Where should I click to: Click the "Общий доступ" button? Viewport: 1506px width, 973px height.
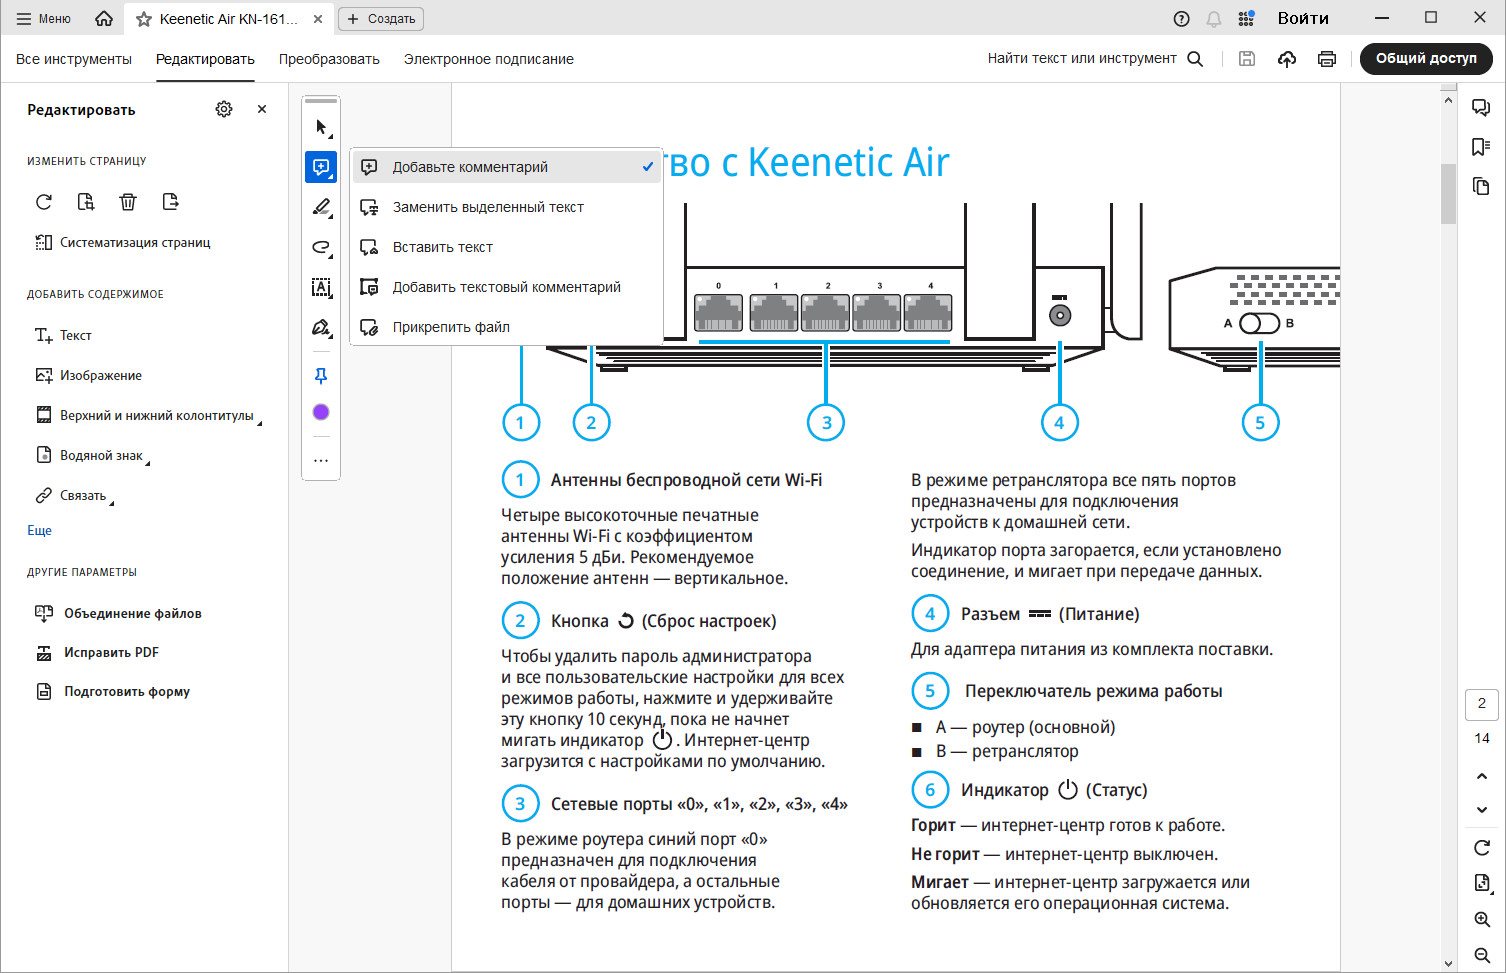click(x=1426, y=58)
